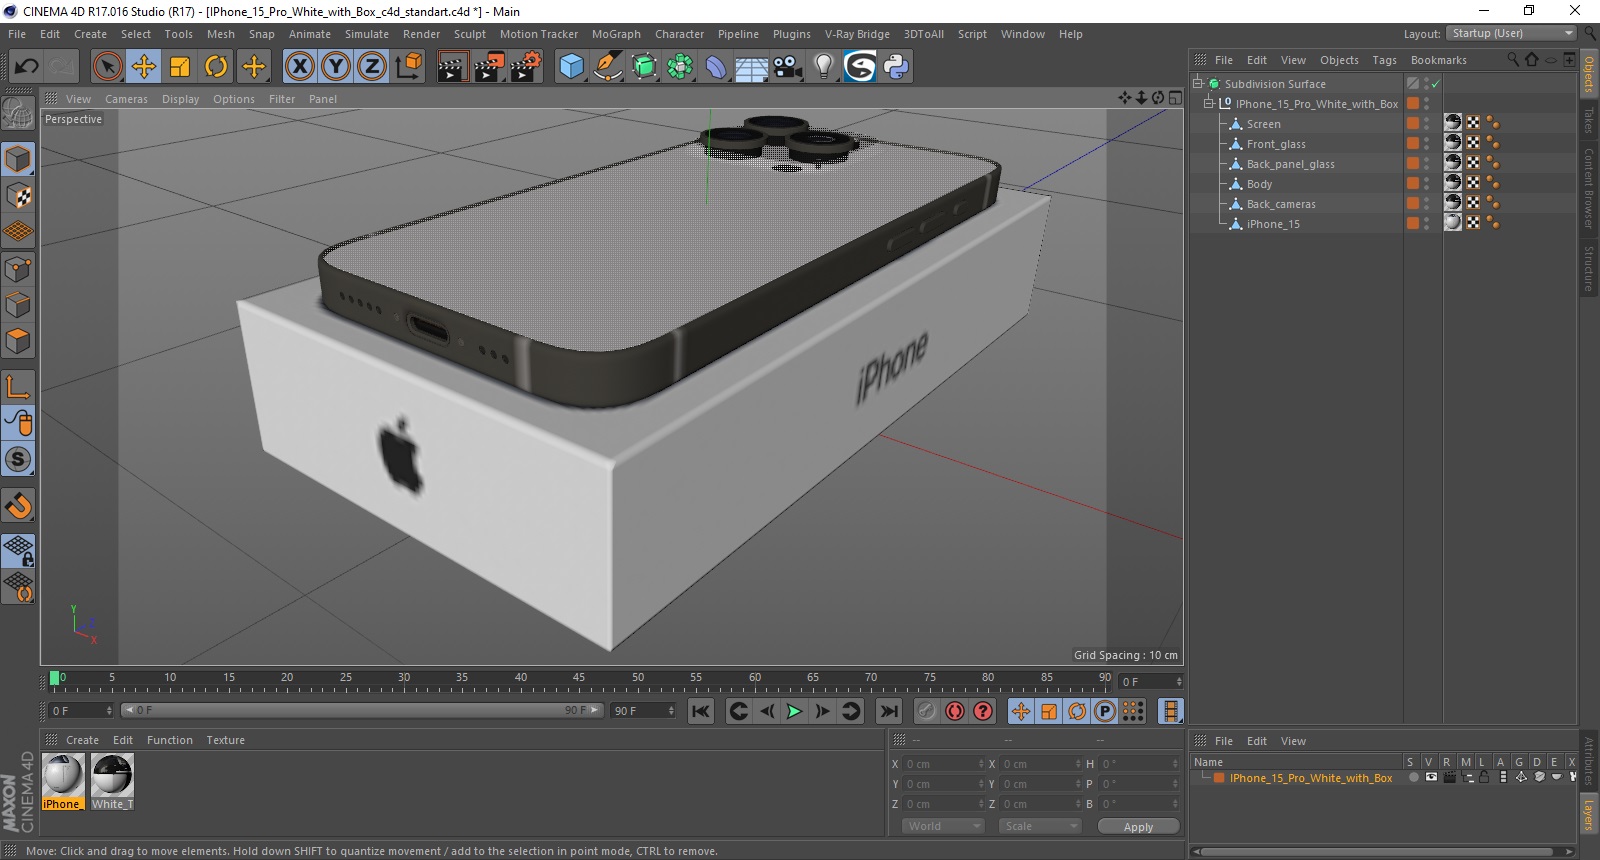The height and width of the screenshot is (860, 1600).
Task: Collapse the Subdivision Surface tree node
Action: [x=1198, y=84]
